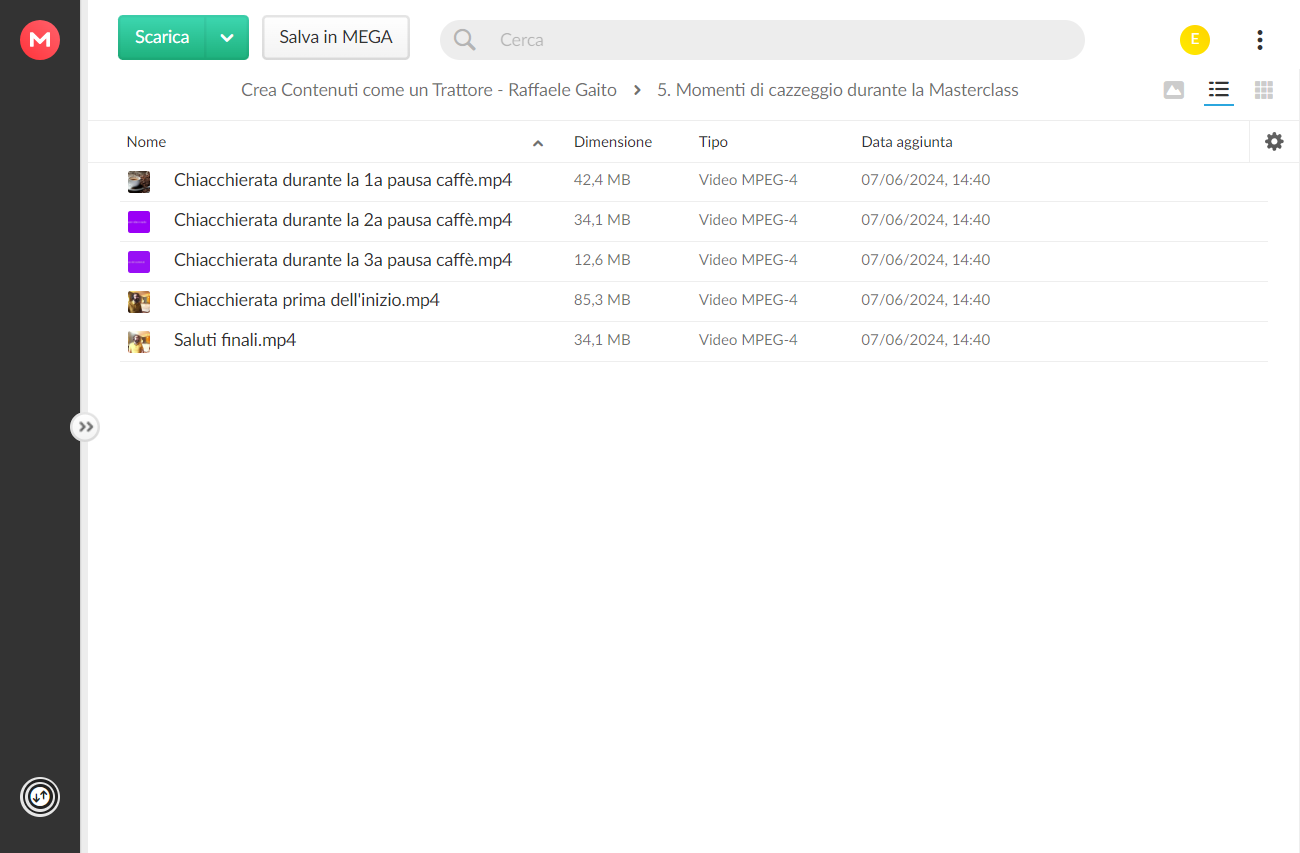Click the 34,1 MB size of 2a pausa caffè

coord(602,220)
